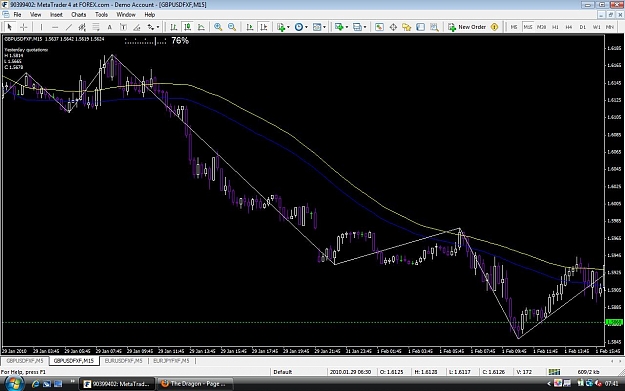Switch to GBPUSDFXF,M5 chart tab
625x391 pixels.
[25, 361]
